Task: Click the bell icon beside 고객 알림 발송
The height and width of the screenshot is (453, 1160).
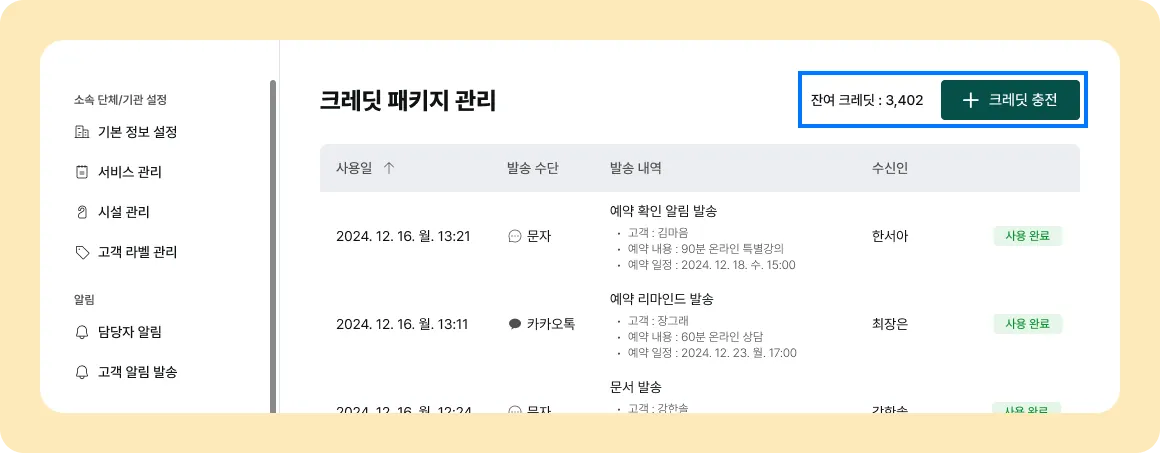Action: 82,372
